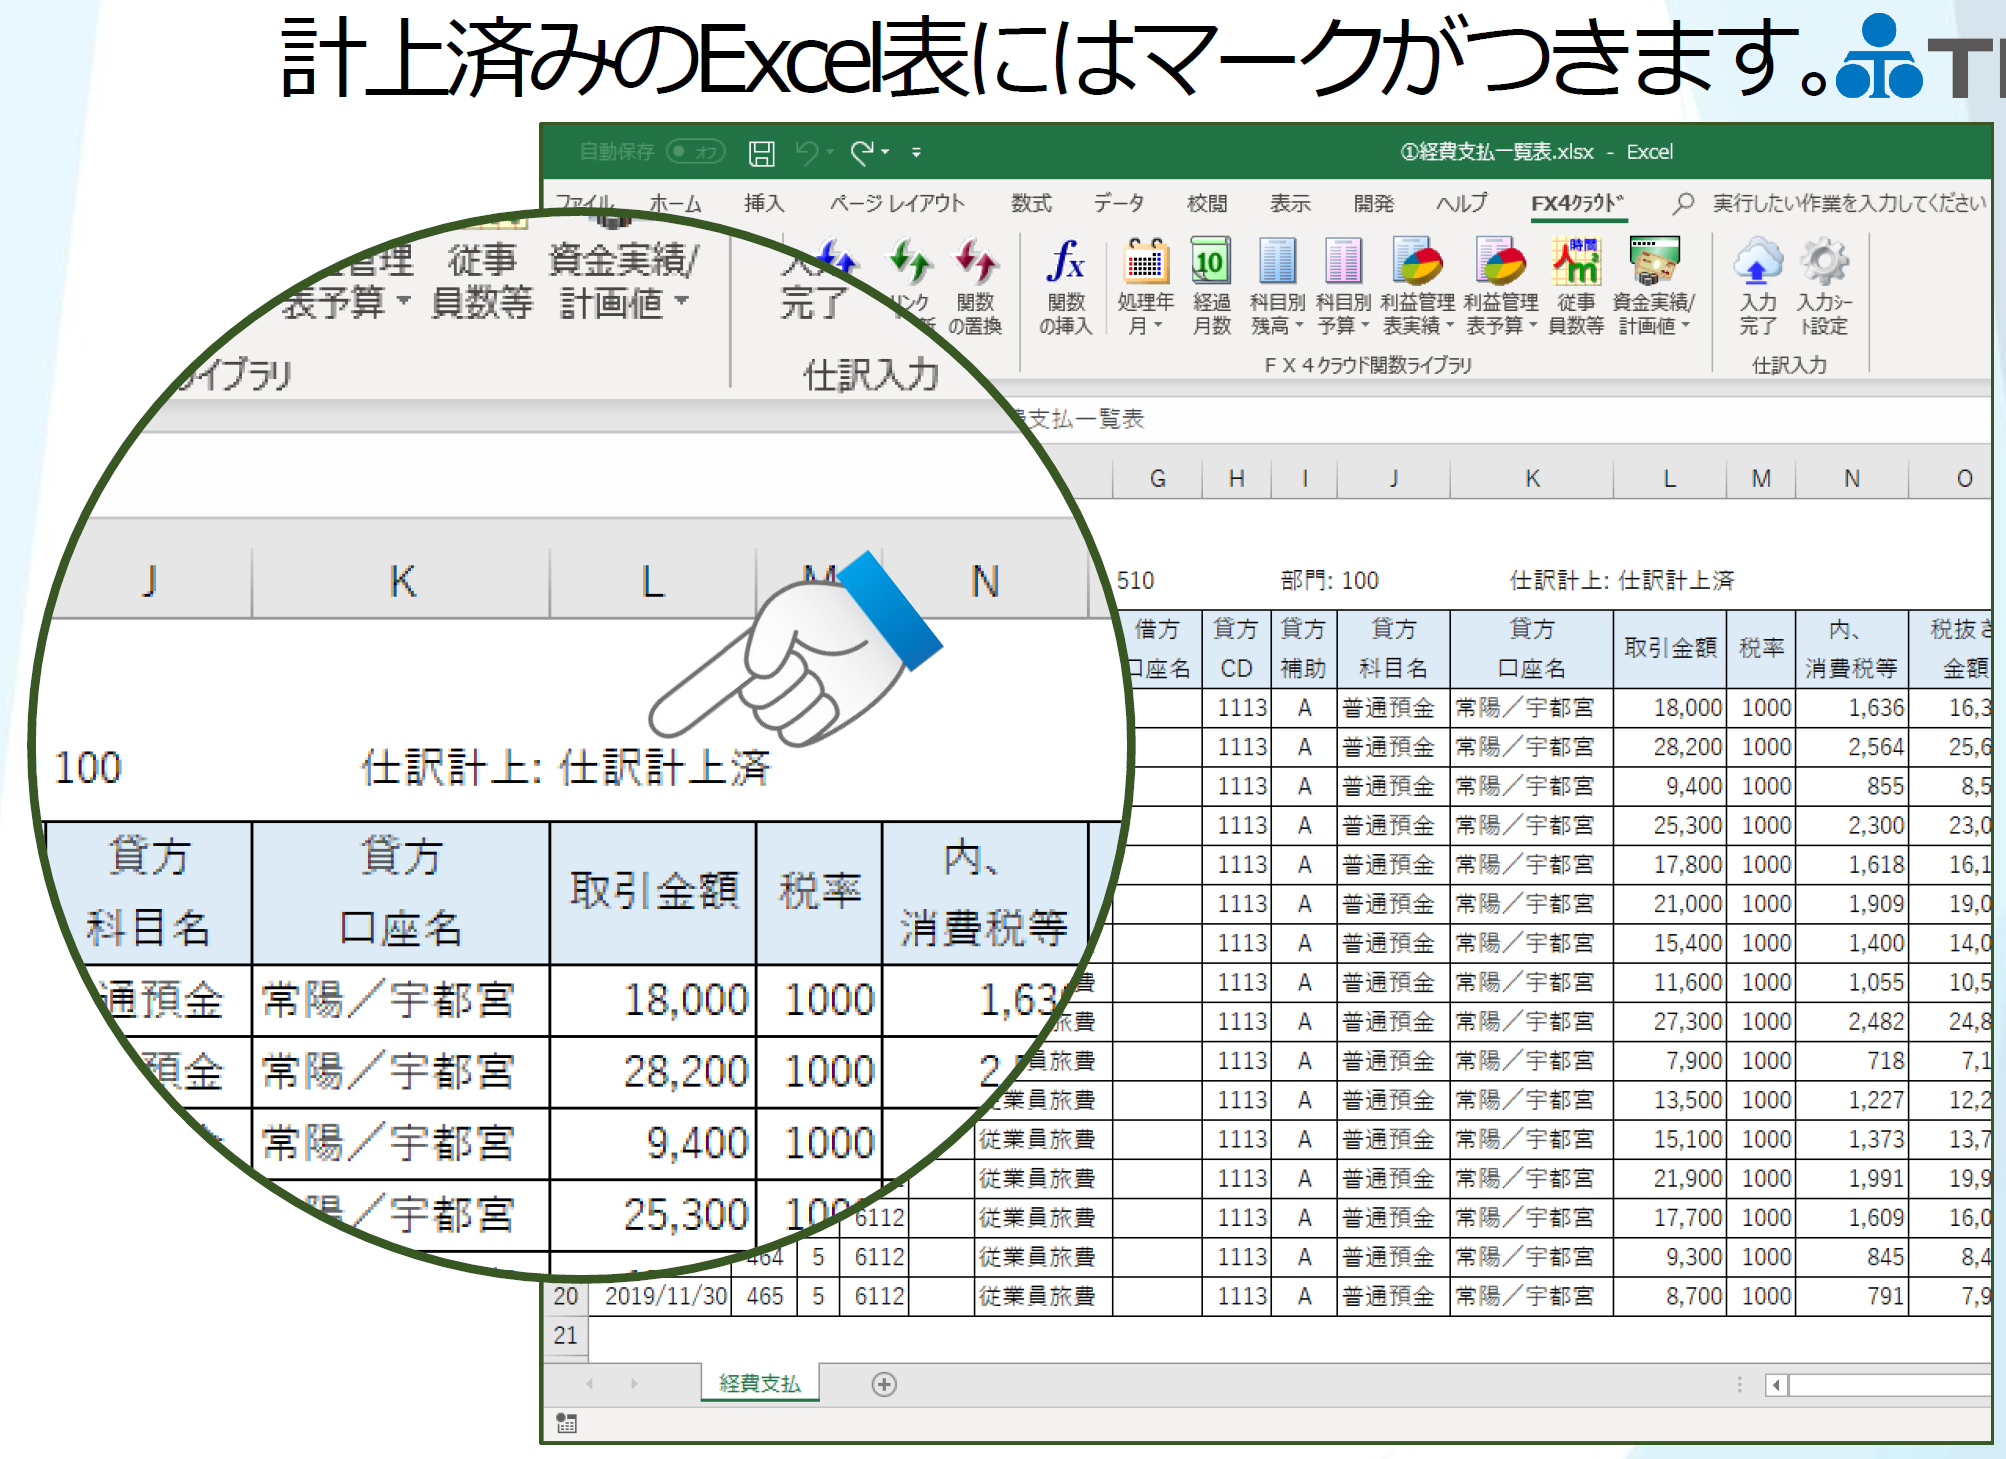
Task: Expand the Quick Access Toolbar customize dropdown
Action: (x=915, y=153)
